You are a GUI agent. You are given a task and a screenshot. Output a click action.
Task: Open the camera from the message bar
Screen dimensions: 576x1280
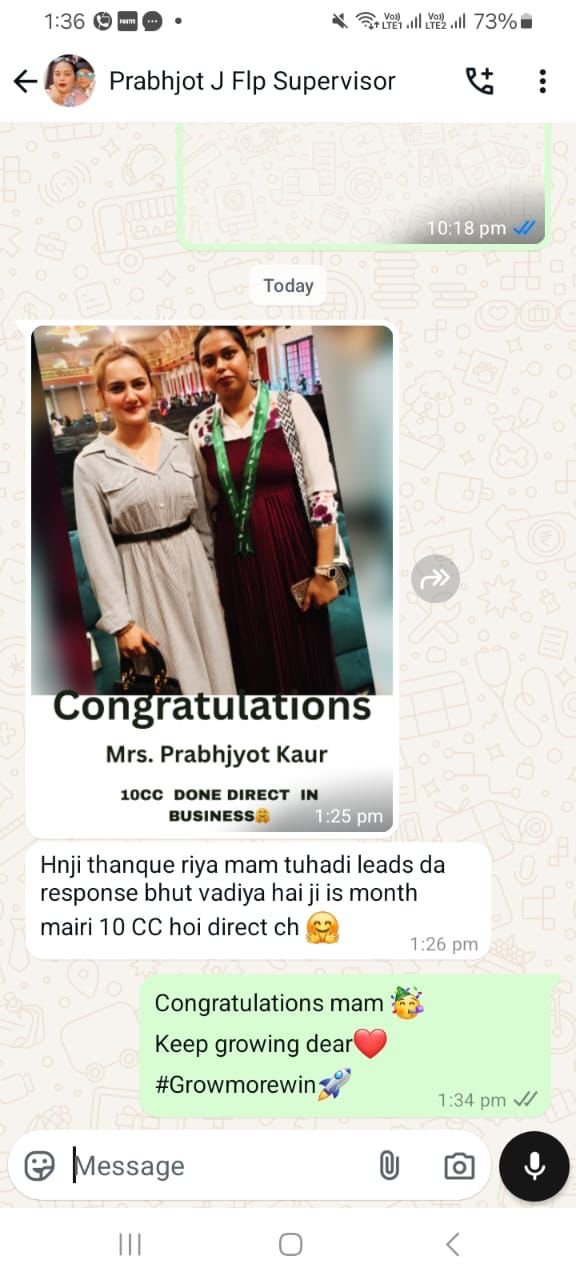click(459, 1166)
